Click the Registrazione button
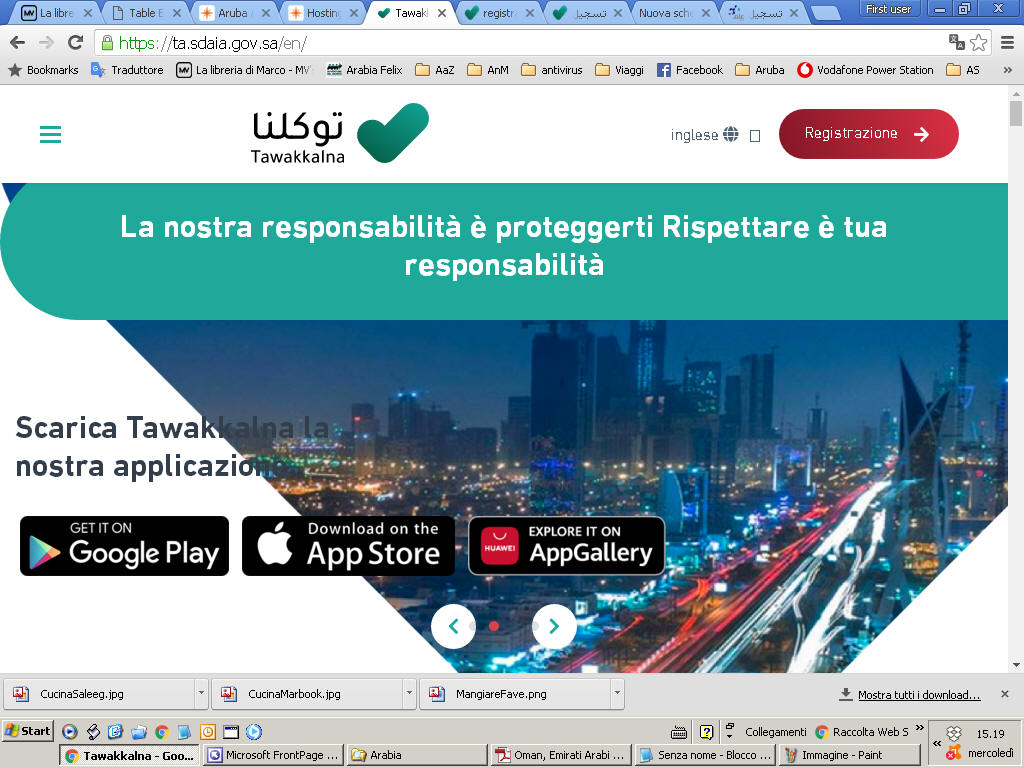The image size is (1024, 768). (869, 134)
